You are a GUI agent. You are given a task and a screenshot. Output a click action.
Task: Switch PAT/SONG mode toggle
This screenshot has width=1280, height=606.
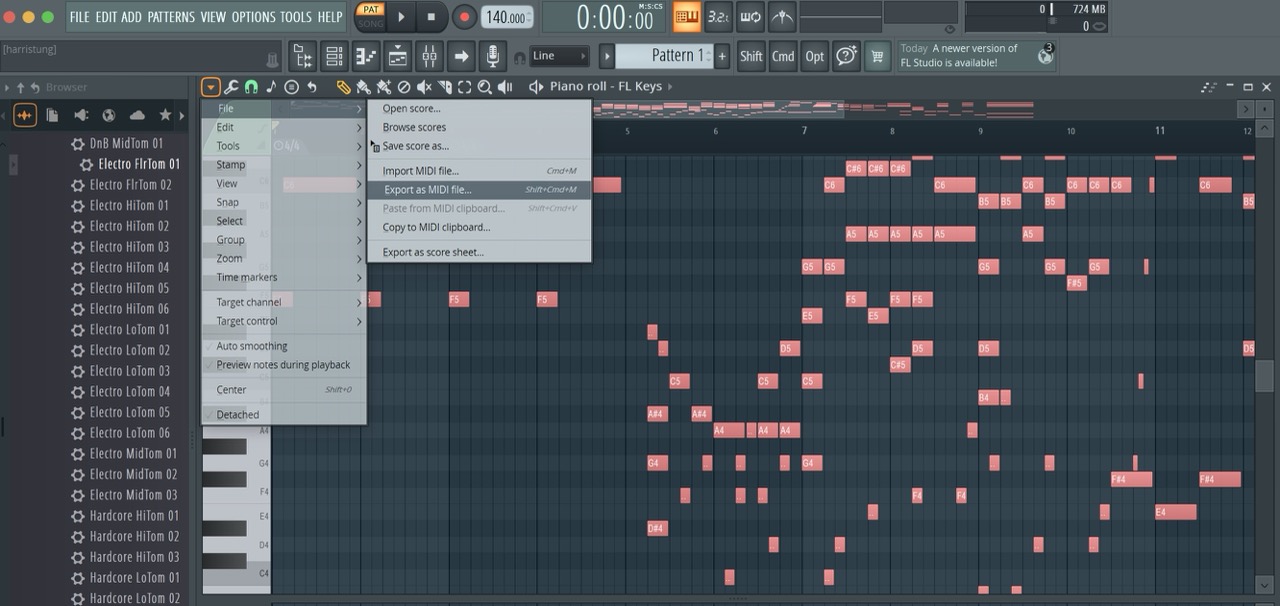click(370, 17)
